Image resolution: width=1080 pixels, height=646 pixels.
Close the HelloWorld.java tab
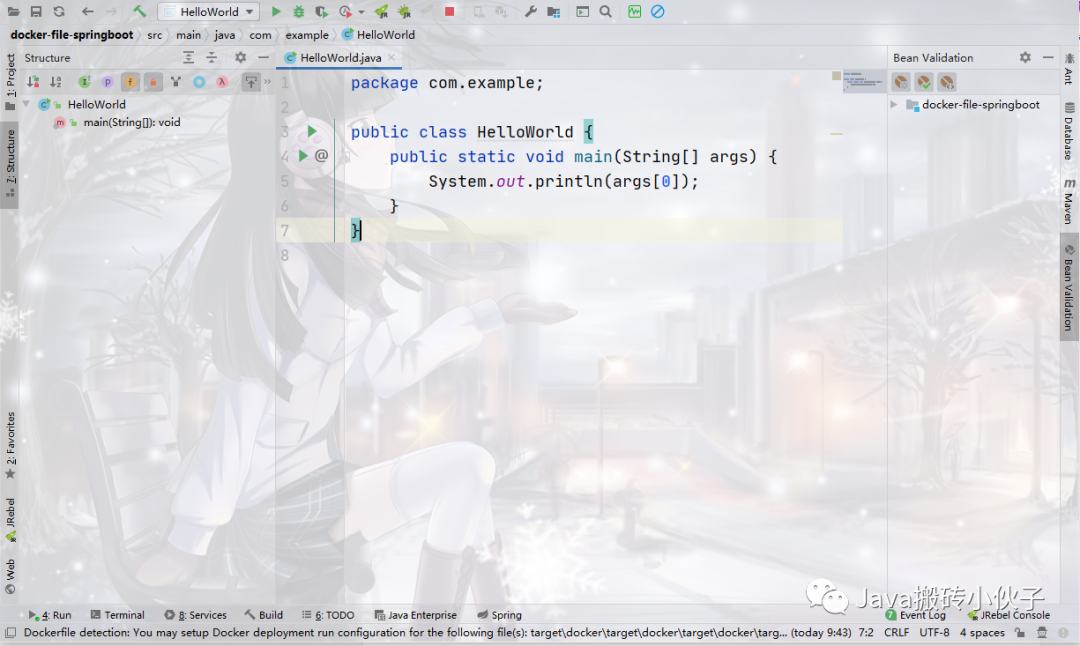coord(391,57)
